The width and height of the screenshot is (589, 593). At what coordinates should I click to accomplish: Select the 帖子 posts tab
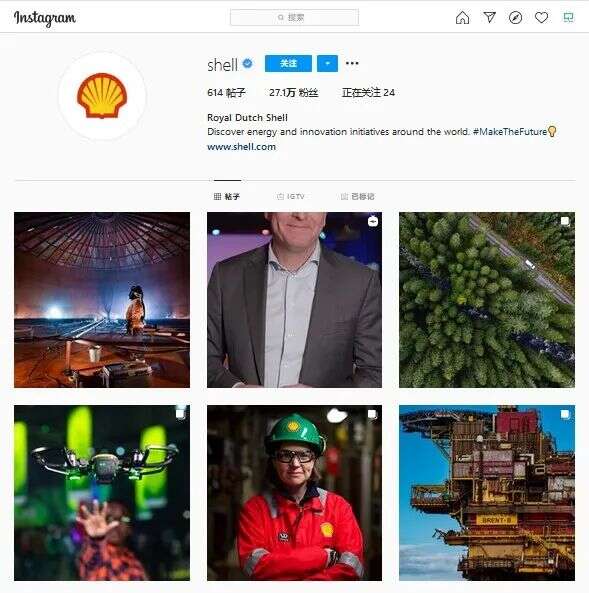227,196
